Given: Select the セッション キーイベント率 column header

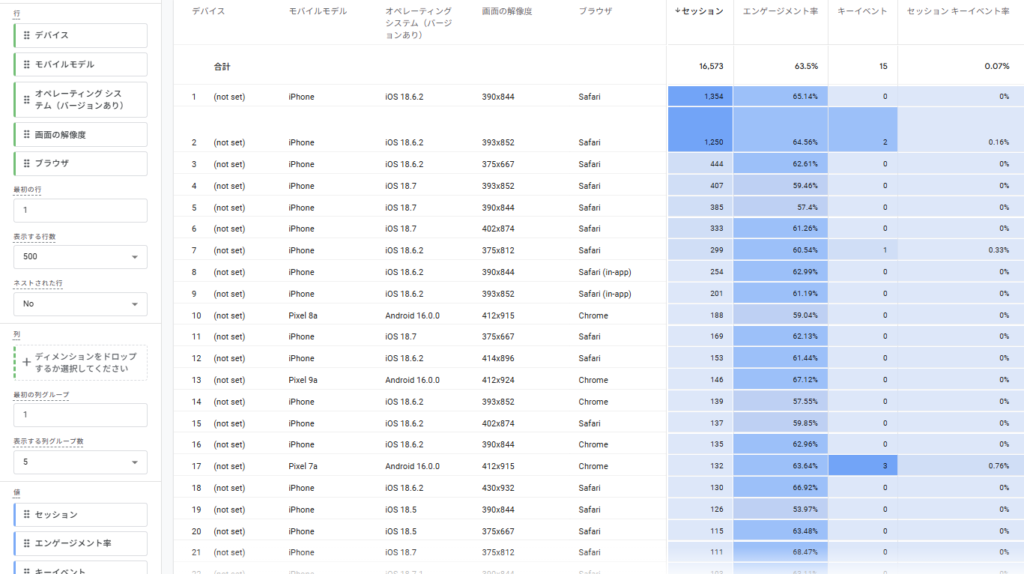Looking at the screenshot, I should 957,10.
